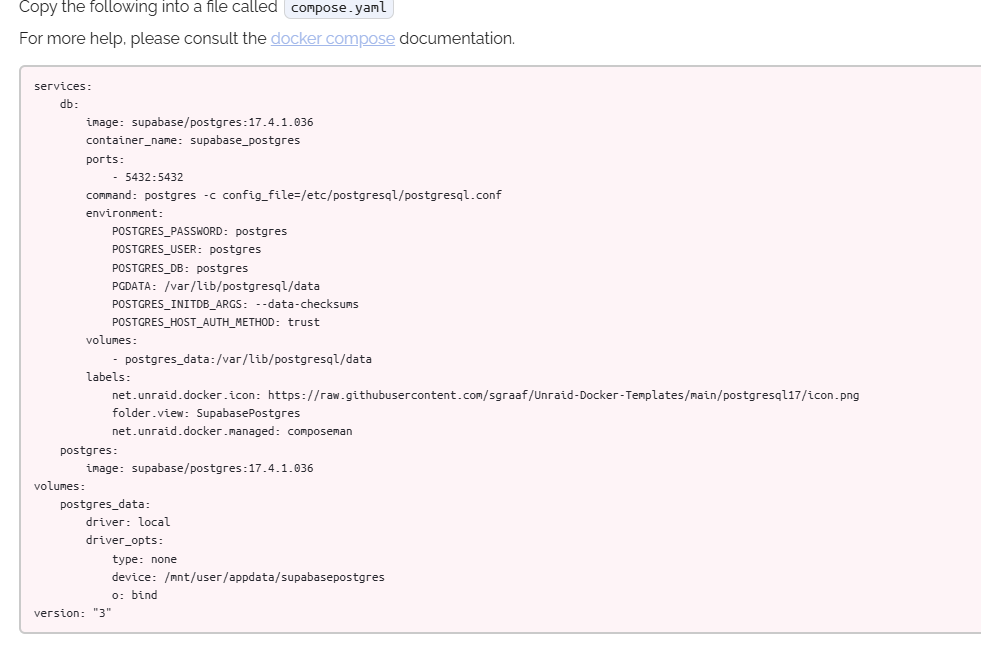Click the postgres_data:/var/lib/postgresql/data volume line
The height and width of the screenshot is (646, 981).
pyautogui.click(x=242, y=360)
